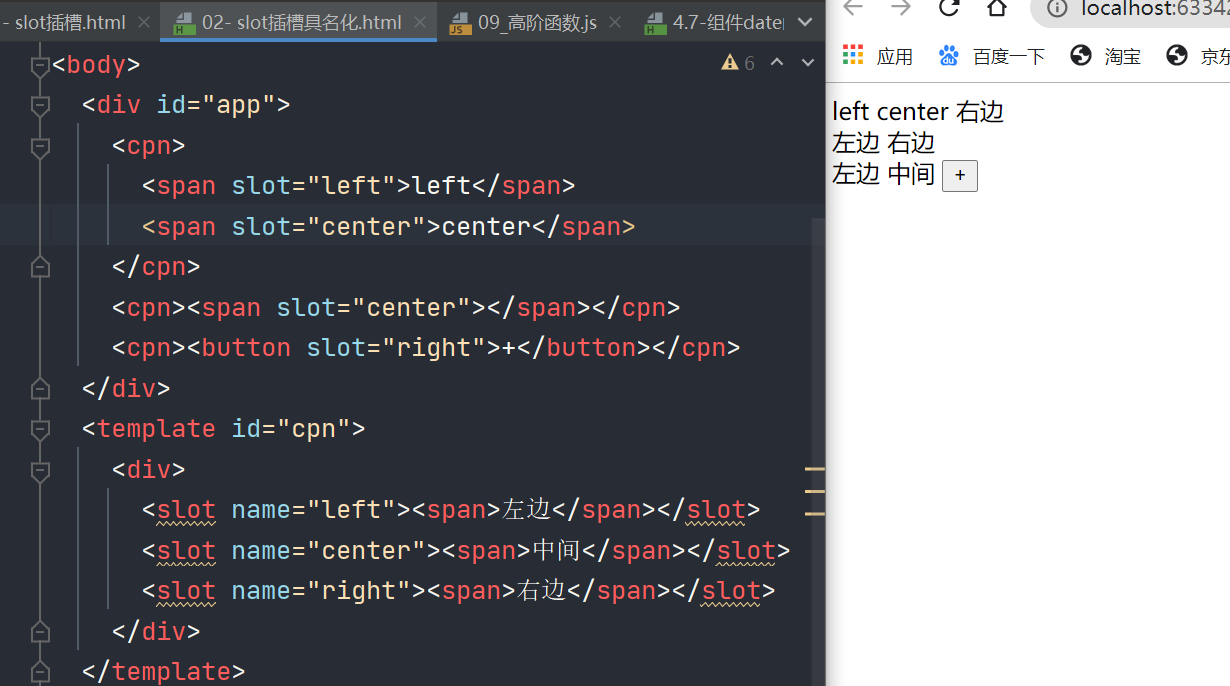This screenshot has width=1230, height=686.
Task: Click the slot name="left" code line
Action: (x=451, y=510)
